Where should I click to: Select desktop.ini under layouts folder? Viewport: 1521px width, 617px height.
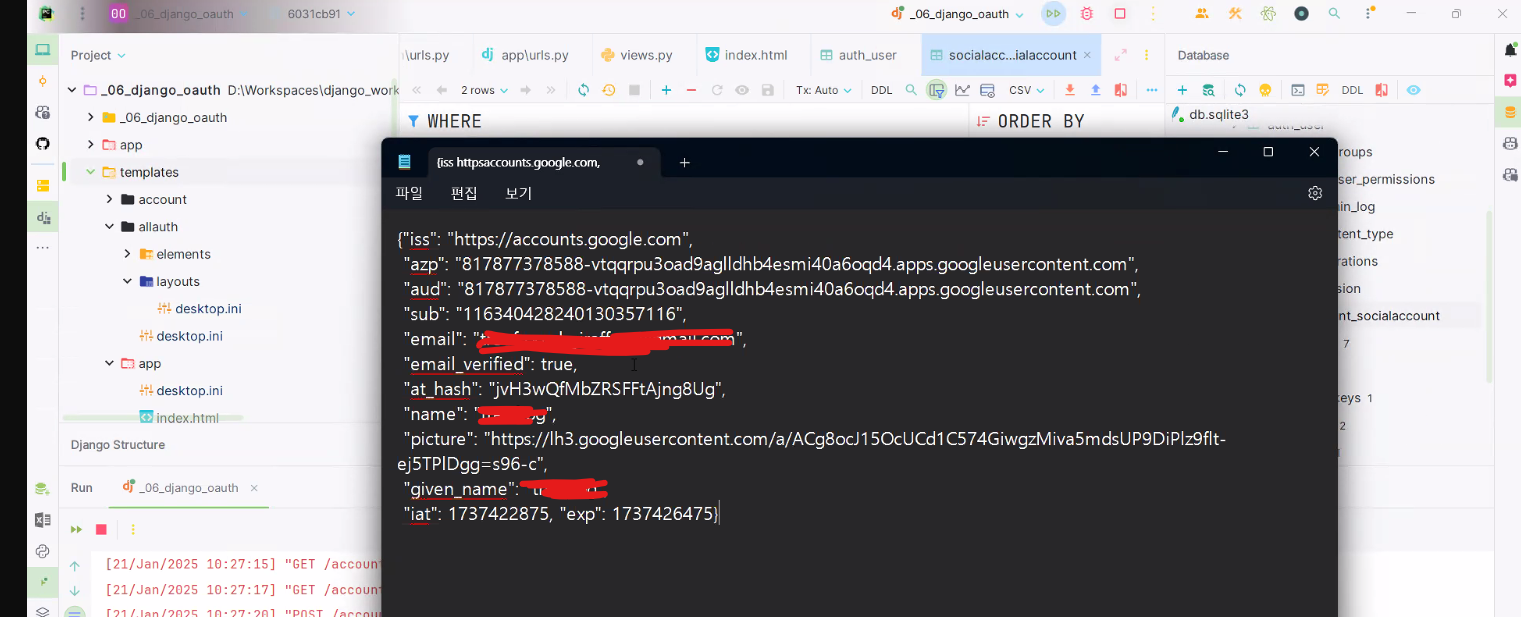coord(198,309)
